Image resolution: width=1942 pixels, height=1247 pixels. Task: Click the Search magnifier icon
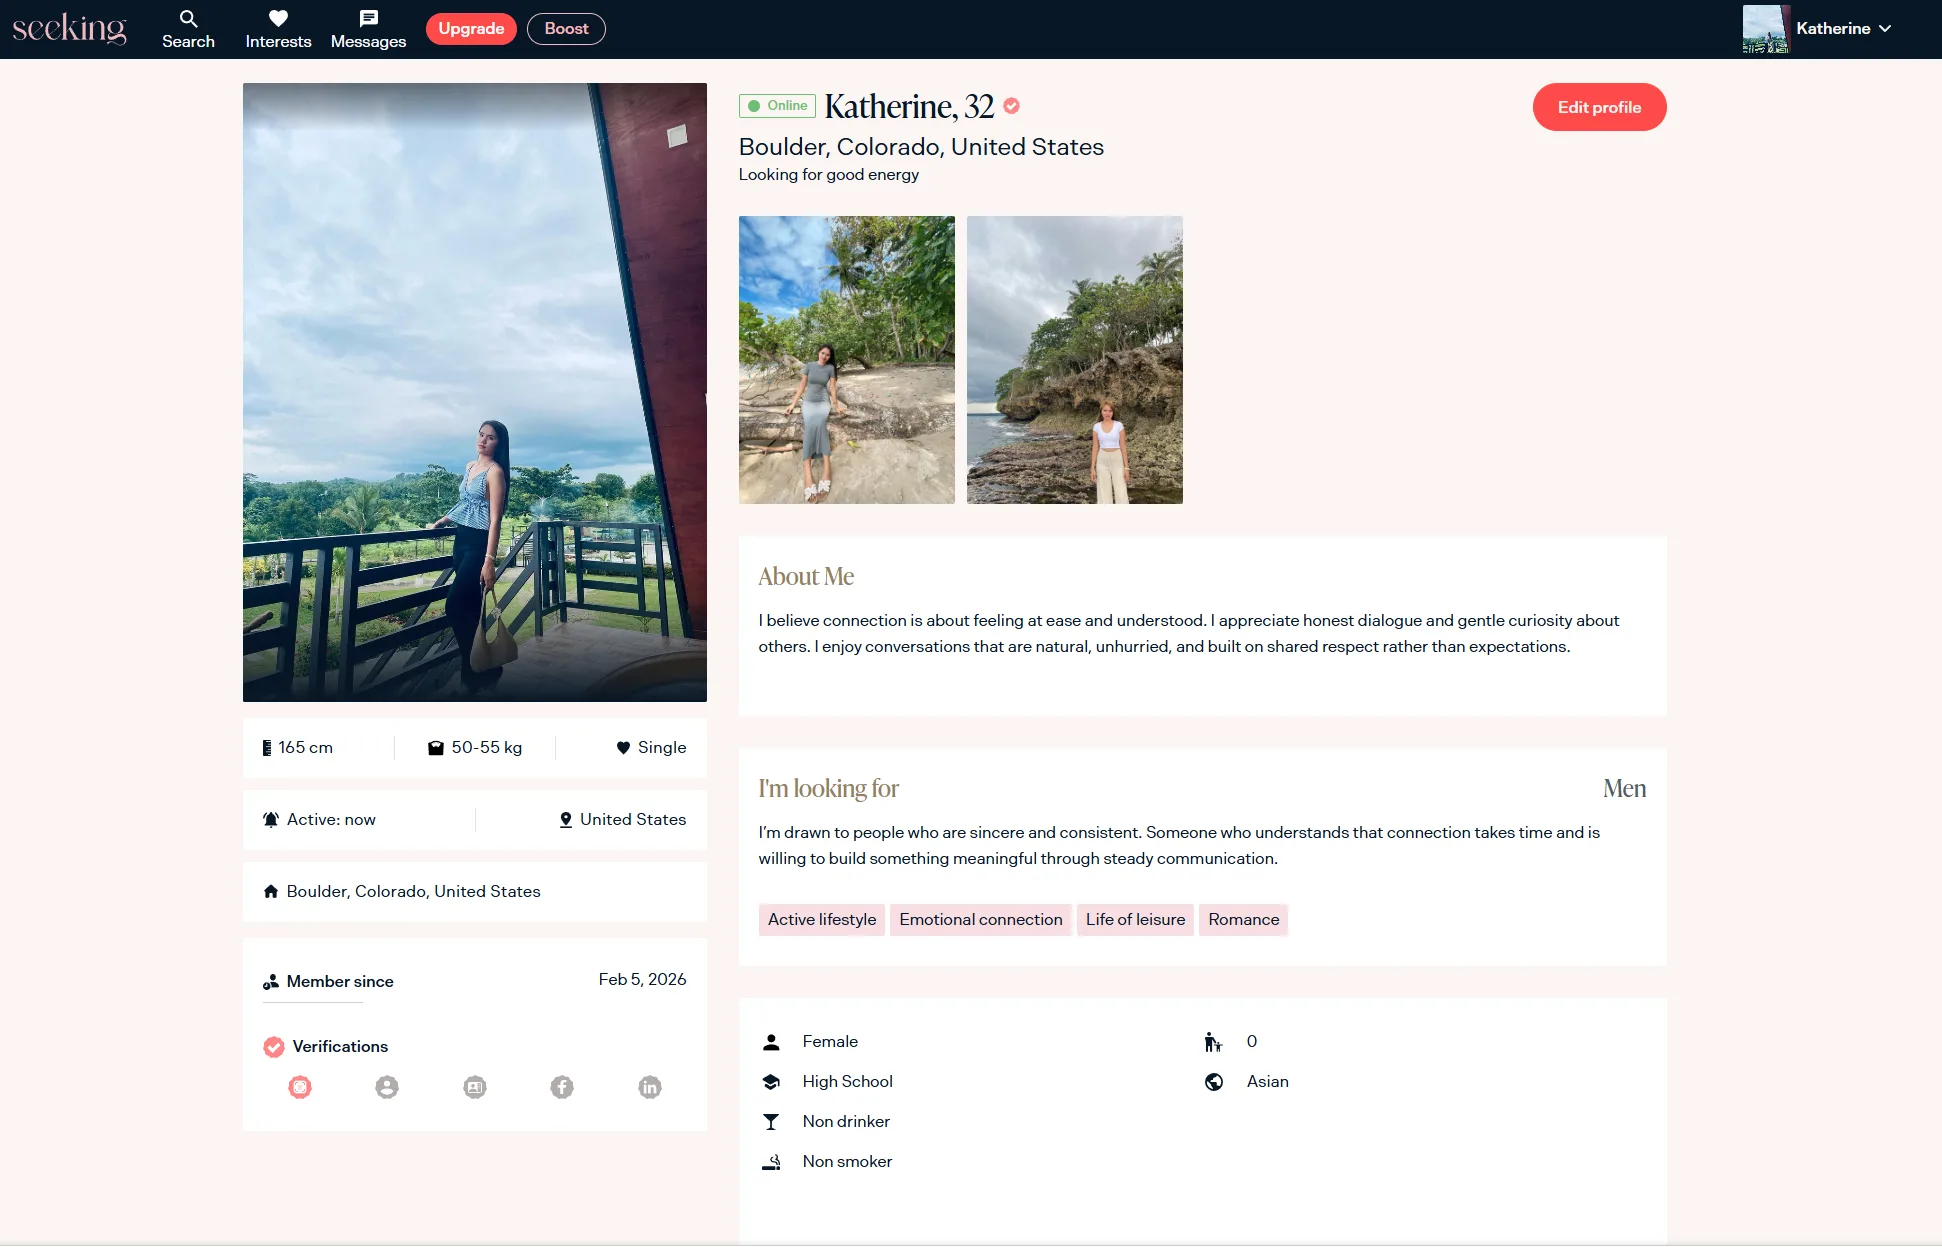188,18
